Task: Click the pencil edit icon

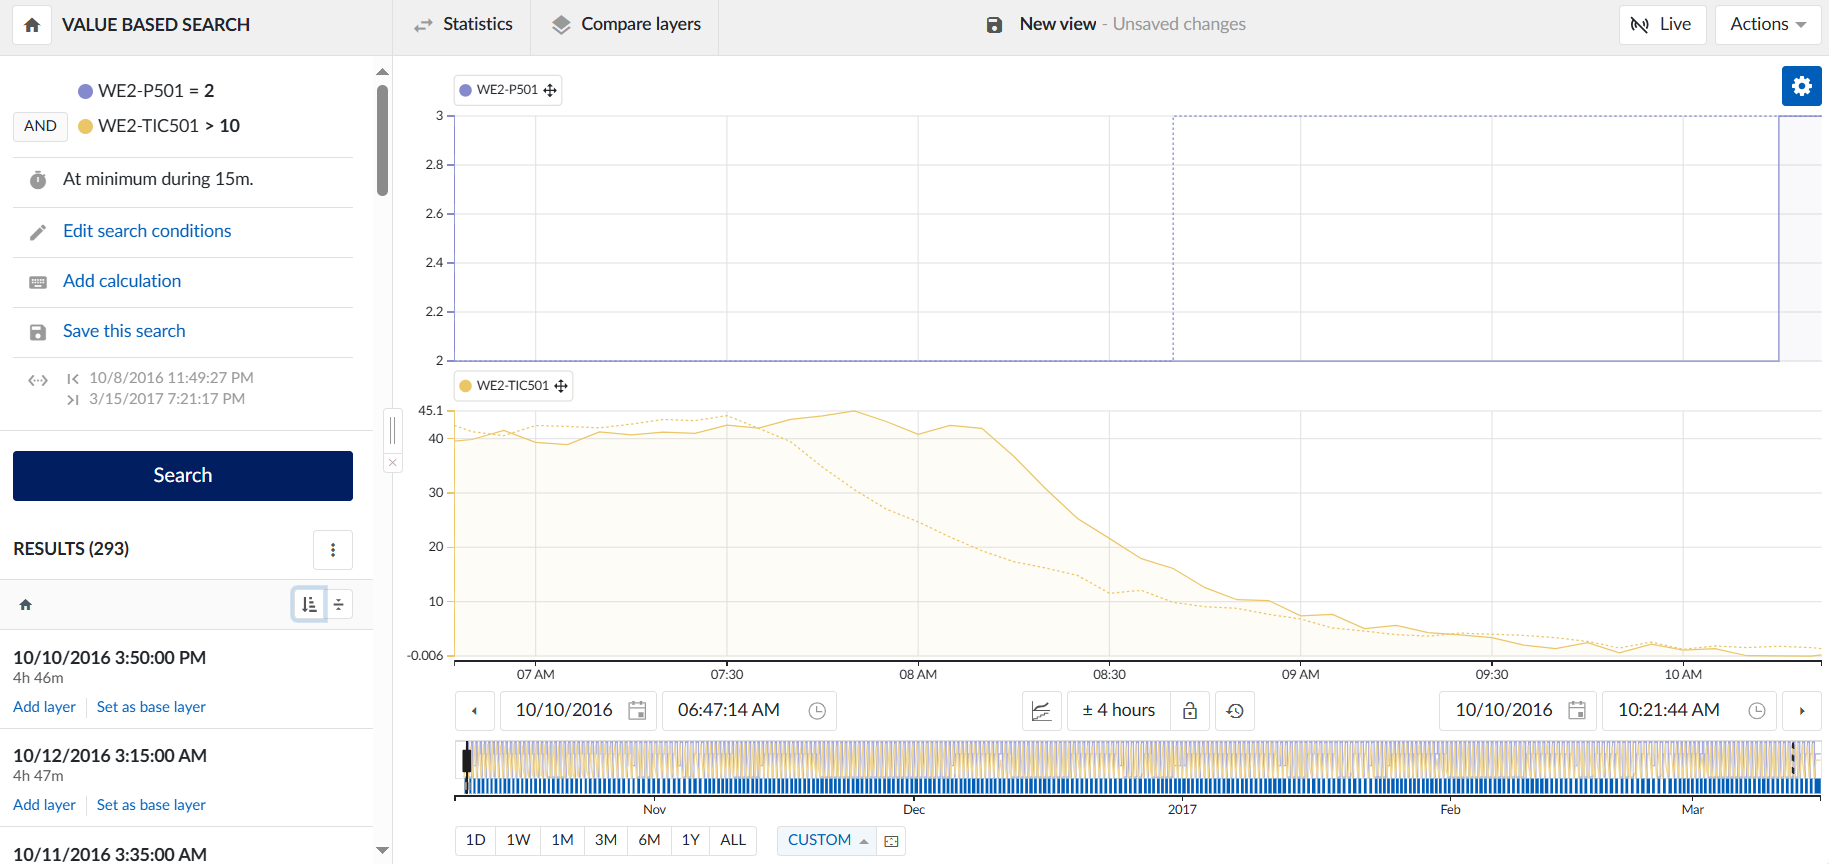Action: pos(38,232)
